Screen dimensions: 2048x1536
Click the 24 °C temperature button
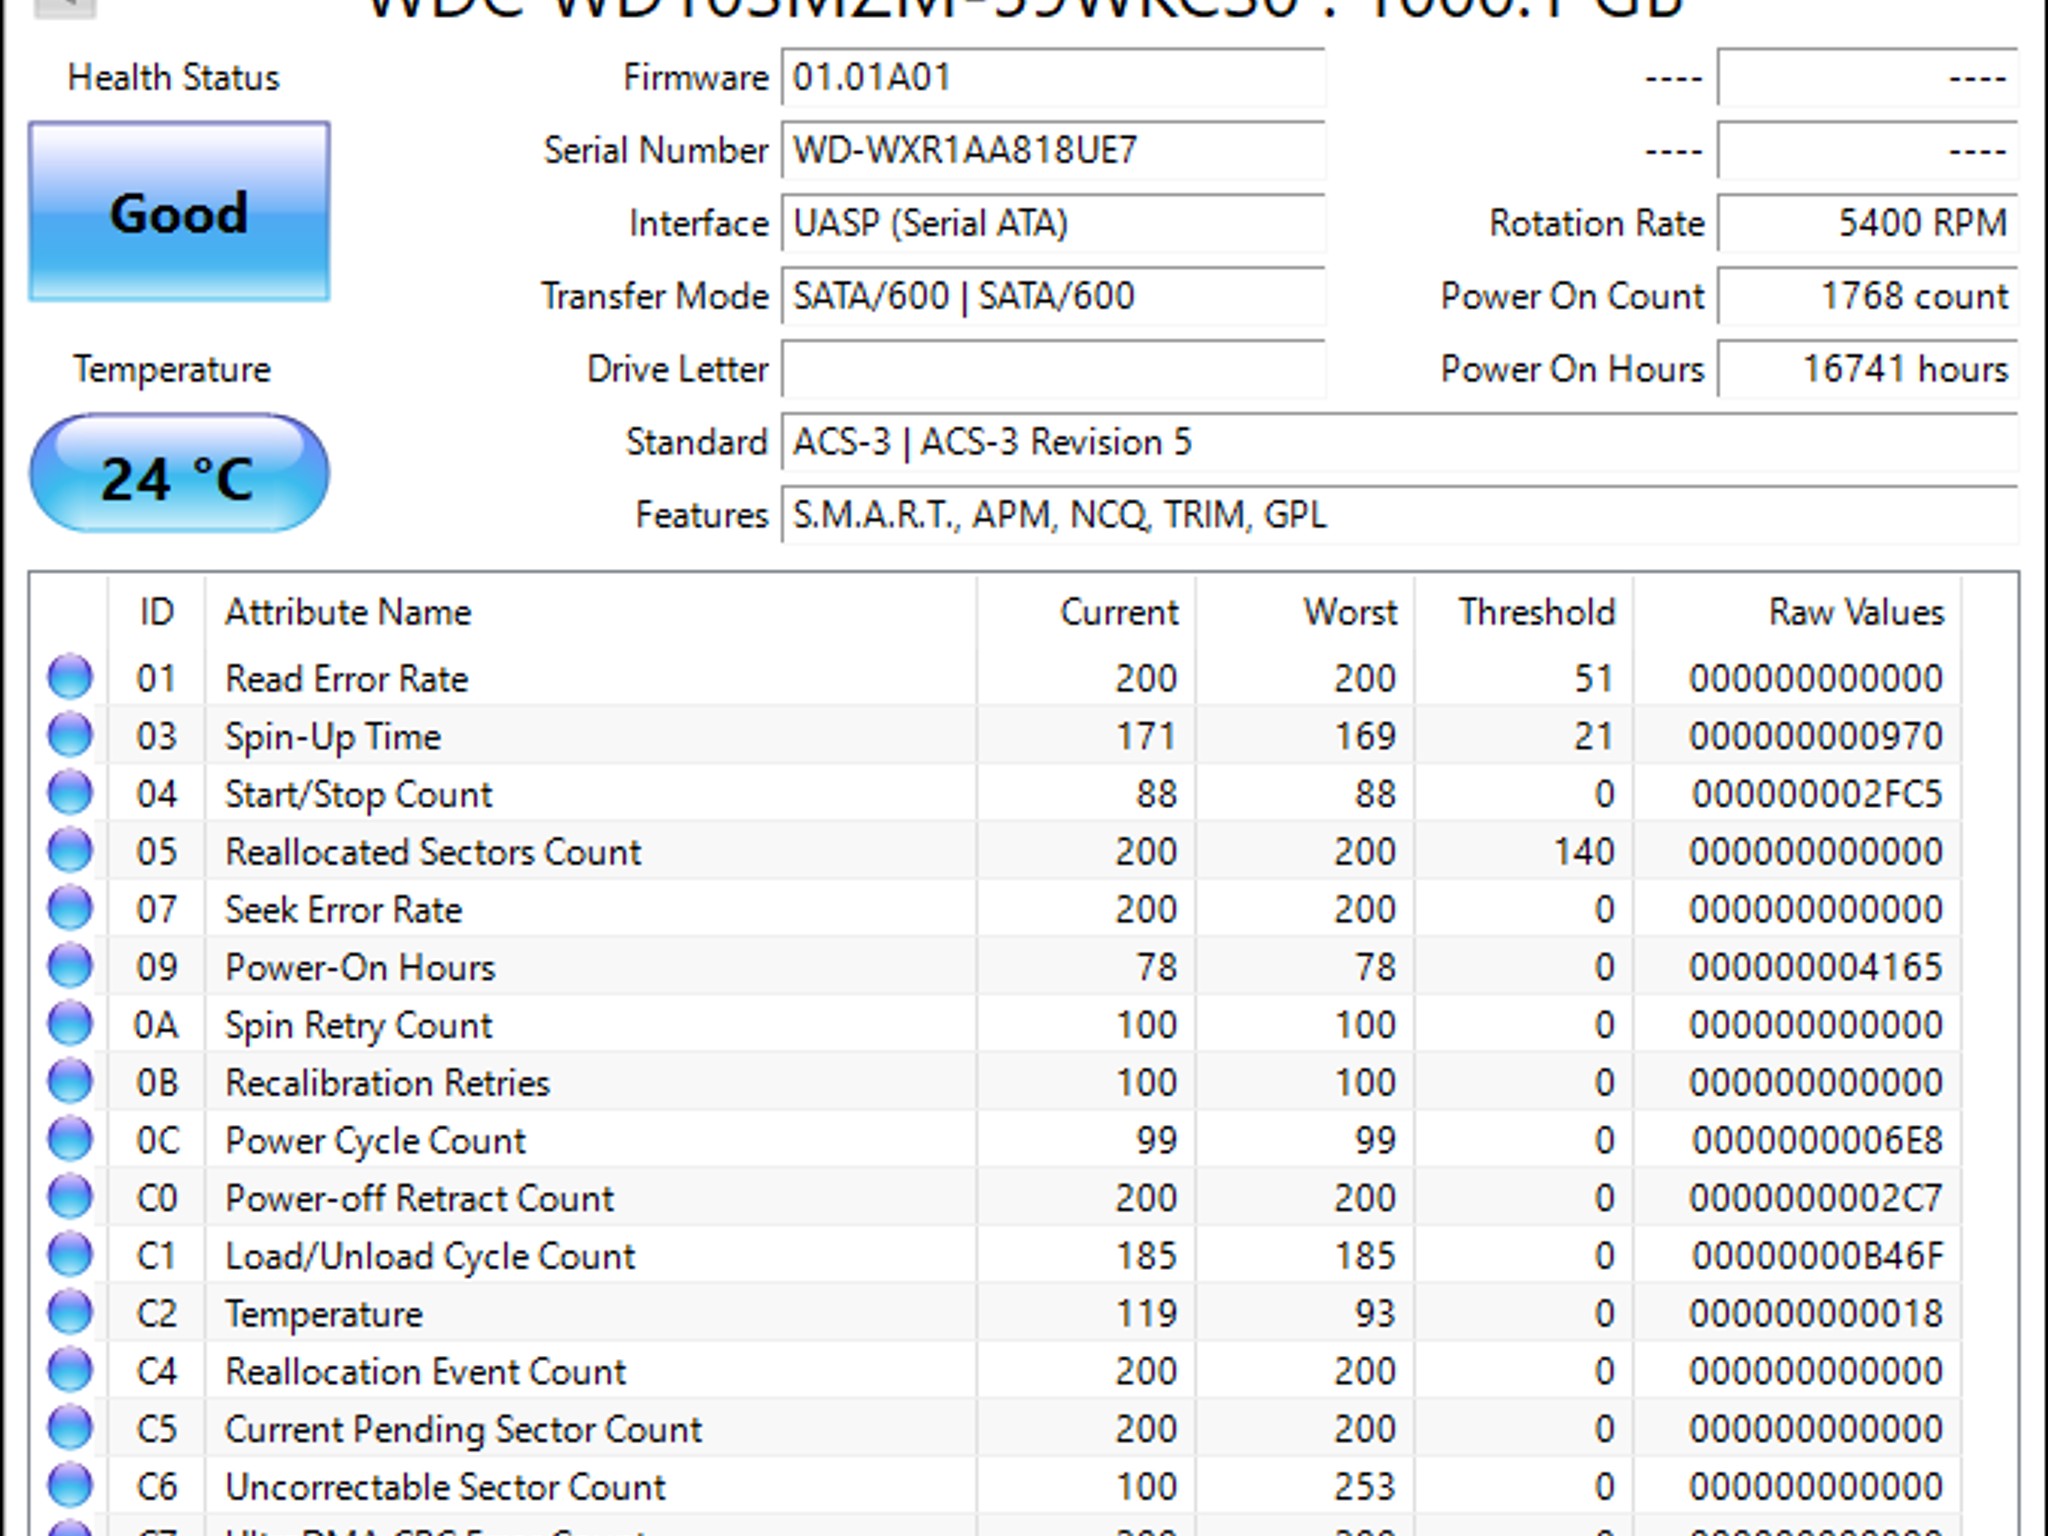[x=179, y=474]
